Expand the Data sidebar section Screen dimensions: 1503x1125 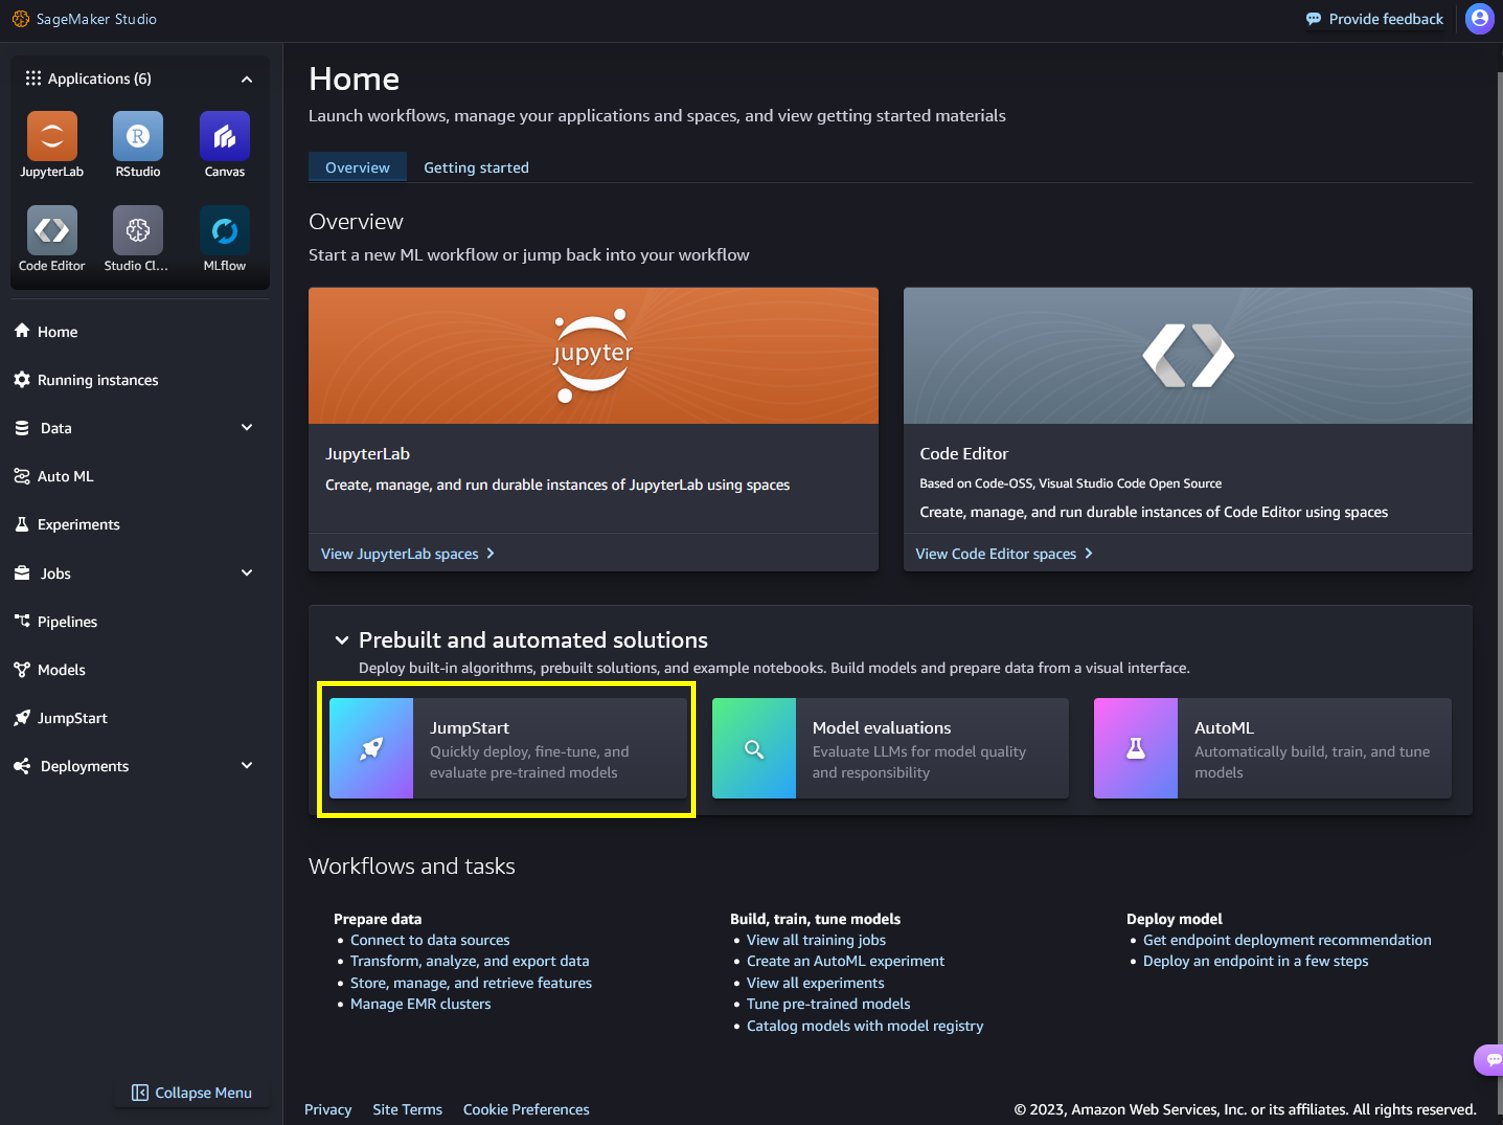pyautogui.click(x=246, y=428)
